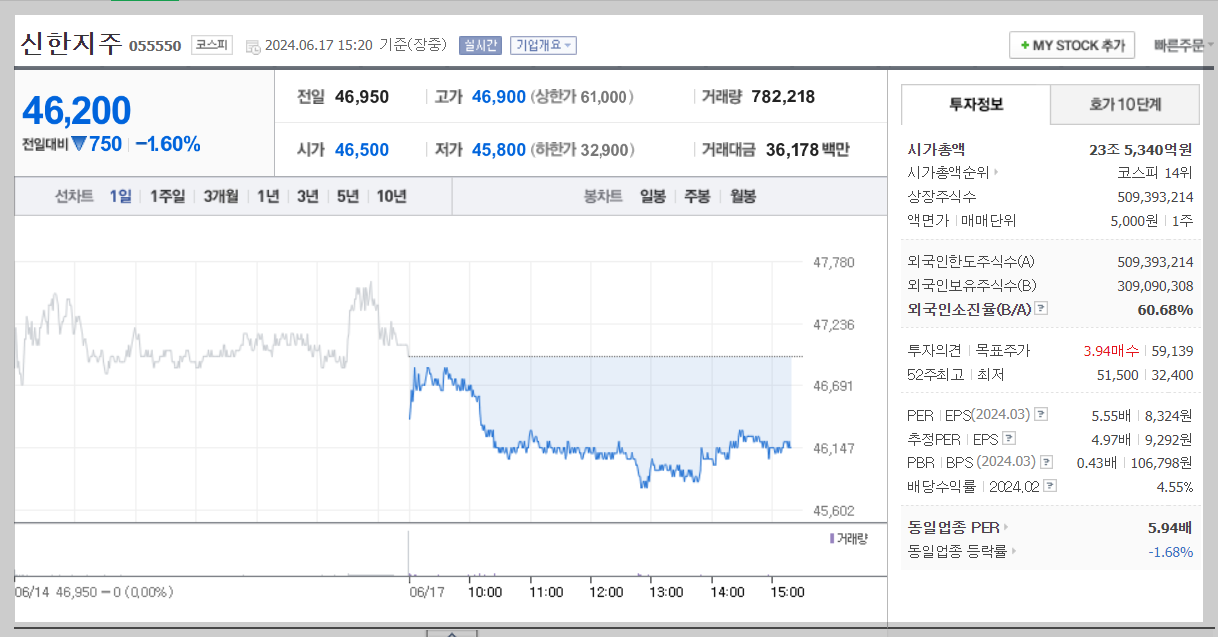Open the 시가총액순위 link
The image size is (1218, 637).
pyautogui.click(x=948, y=172)
